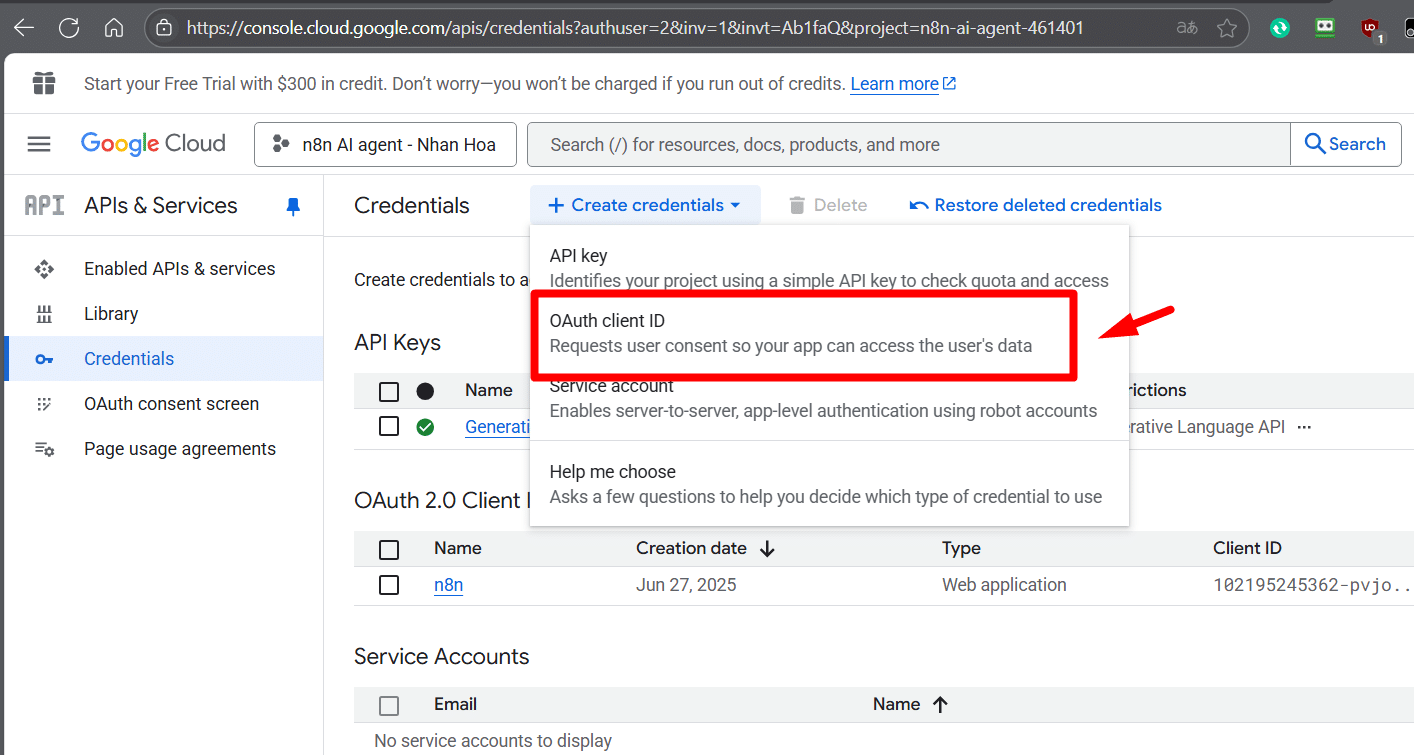The image size is (1414, 755).
Task: Click the blue Search button
Action: (1346, 144)
